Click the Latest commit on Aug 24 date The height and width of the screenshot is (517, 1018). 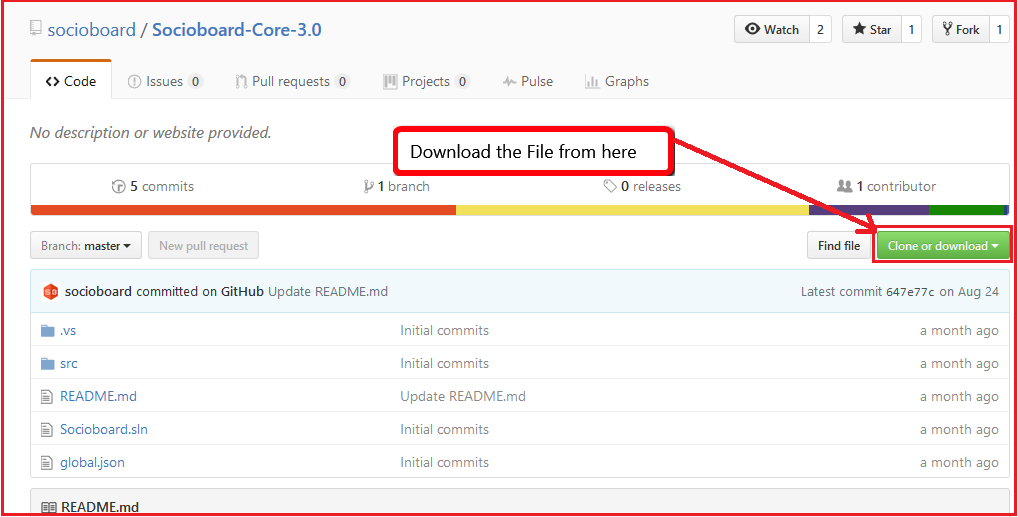pyautogui.click(x=969, y=292)
